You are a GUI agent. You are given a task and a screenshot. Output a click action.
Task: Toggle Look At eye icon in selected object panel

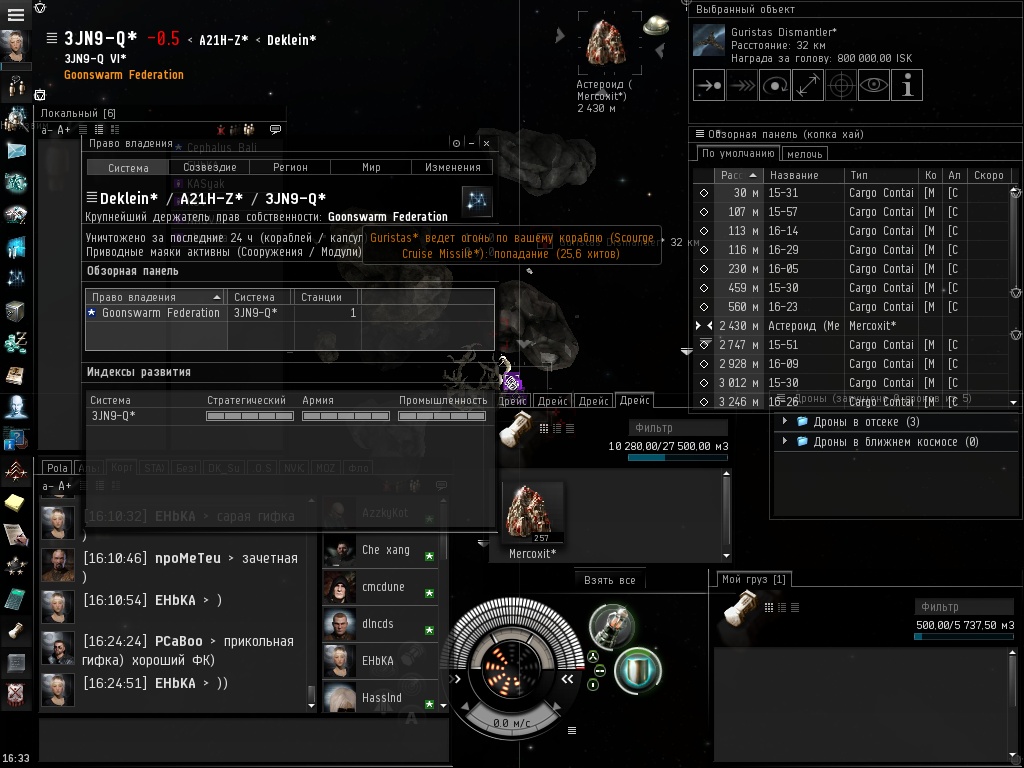tap(874, 86)
